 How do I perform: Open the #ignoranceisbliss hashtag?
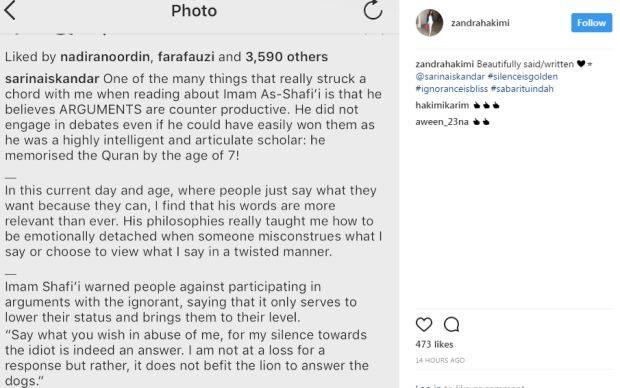point(452,89)
